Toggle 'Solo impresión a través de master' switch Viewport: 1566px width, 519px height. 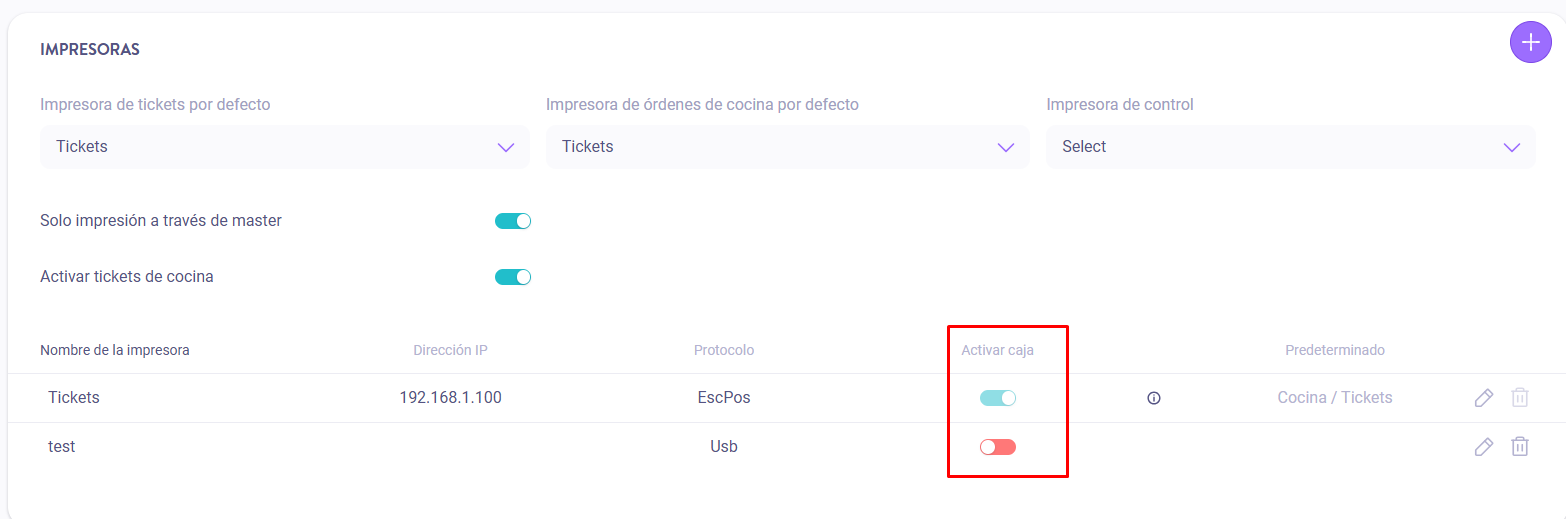[513, 221]
